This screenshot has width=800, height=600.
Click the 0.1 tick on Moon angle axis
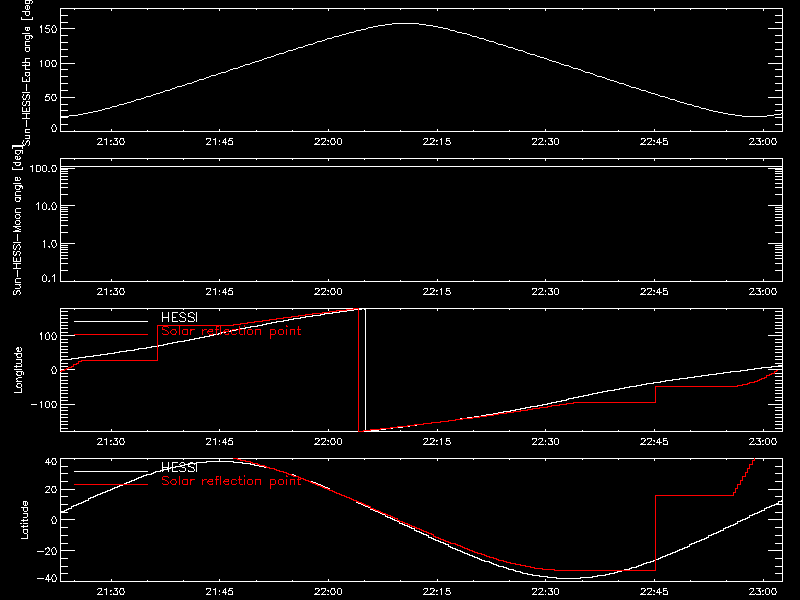[x=49, y=278]
